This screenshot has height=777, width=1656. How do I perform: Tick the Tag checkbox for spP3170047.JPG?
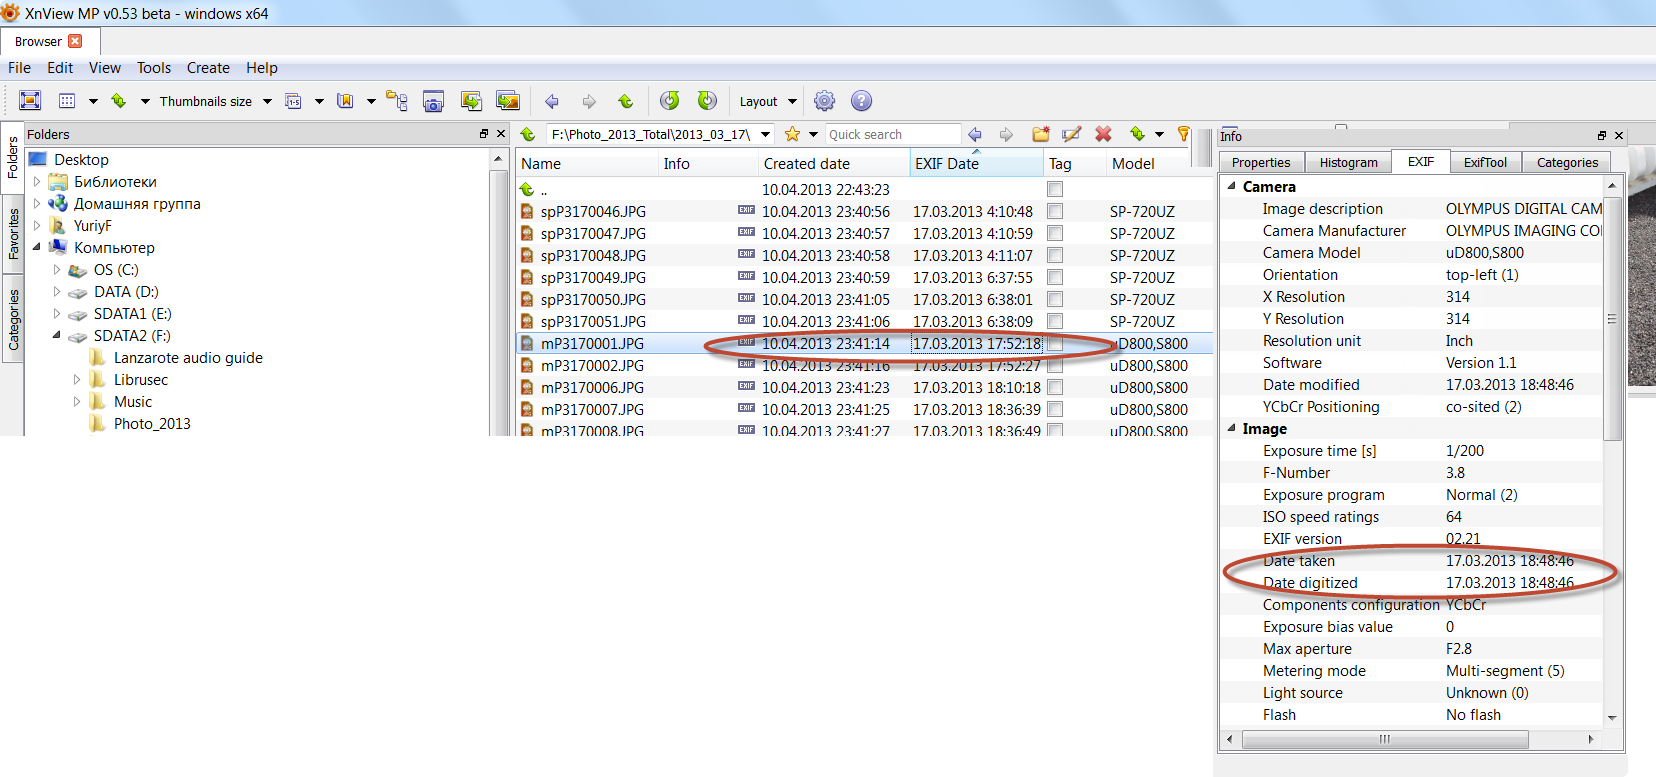pos(1055,233)
